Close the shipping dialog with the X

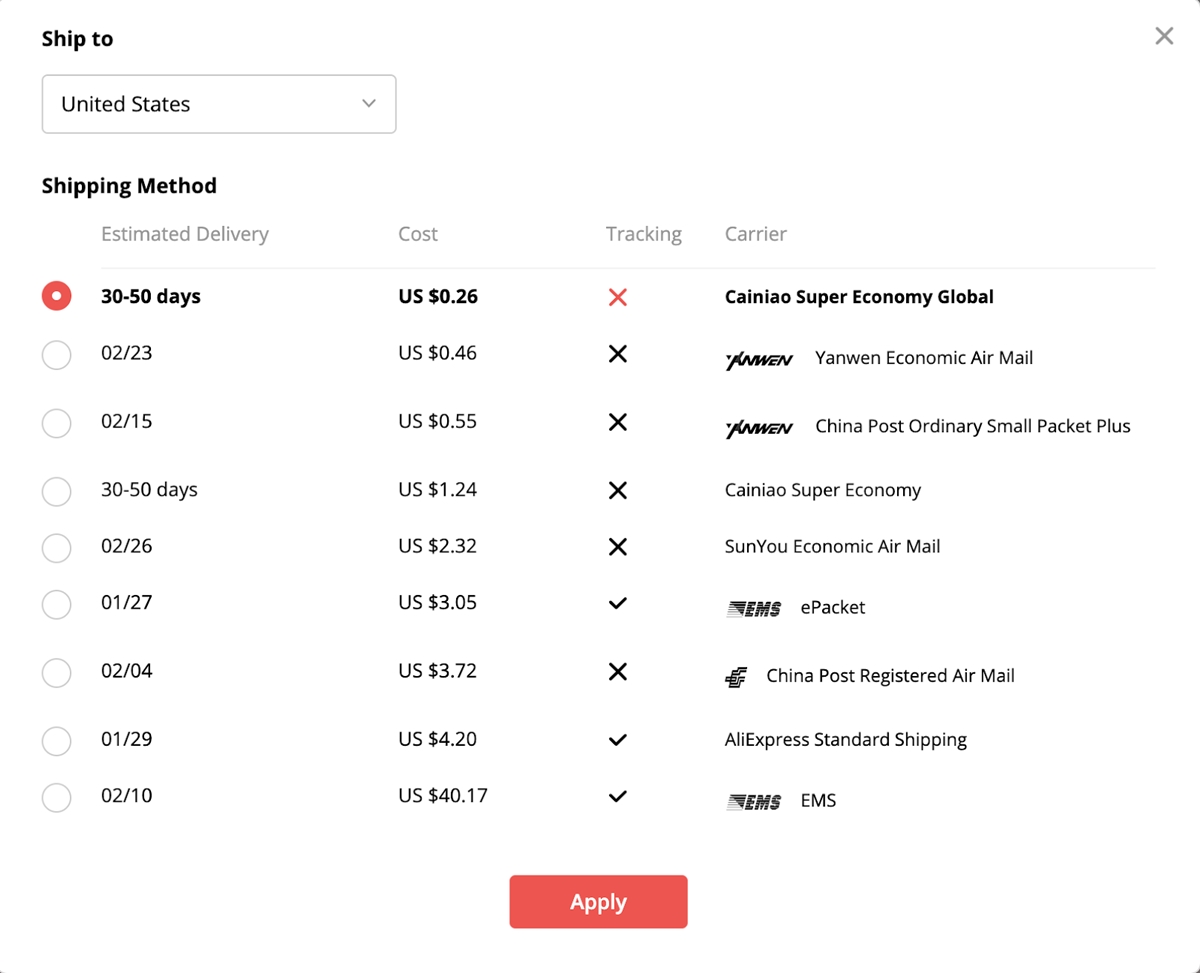(x=1164, y=36)
